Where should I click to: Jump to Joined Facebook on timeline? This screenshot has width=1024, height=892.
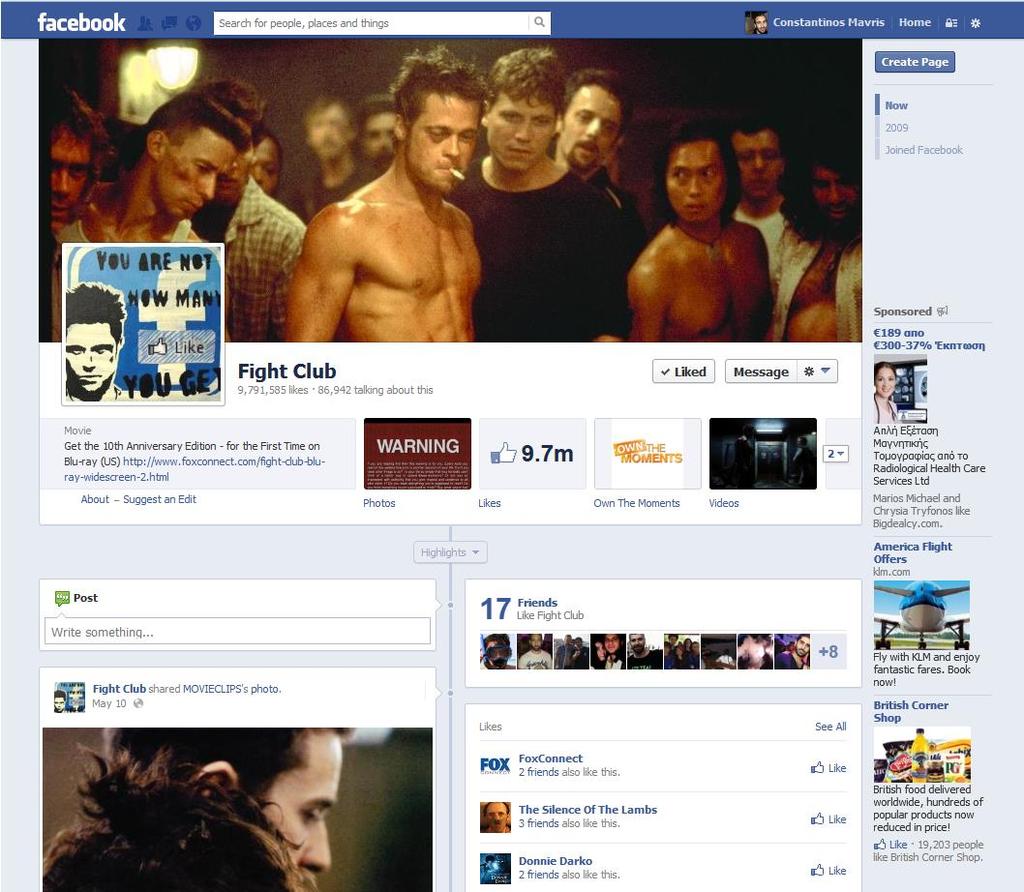click(923, 150)
